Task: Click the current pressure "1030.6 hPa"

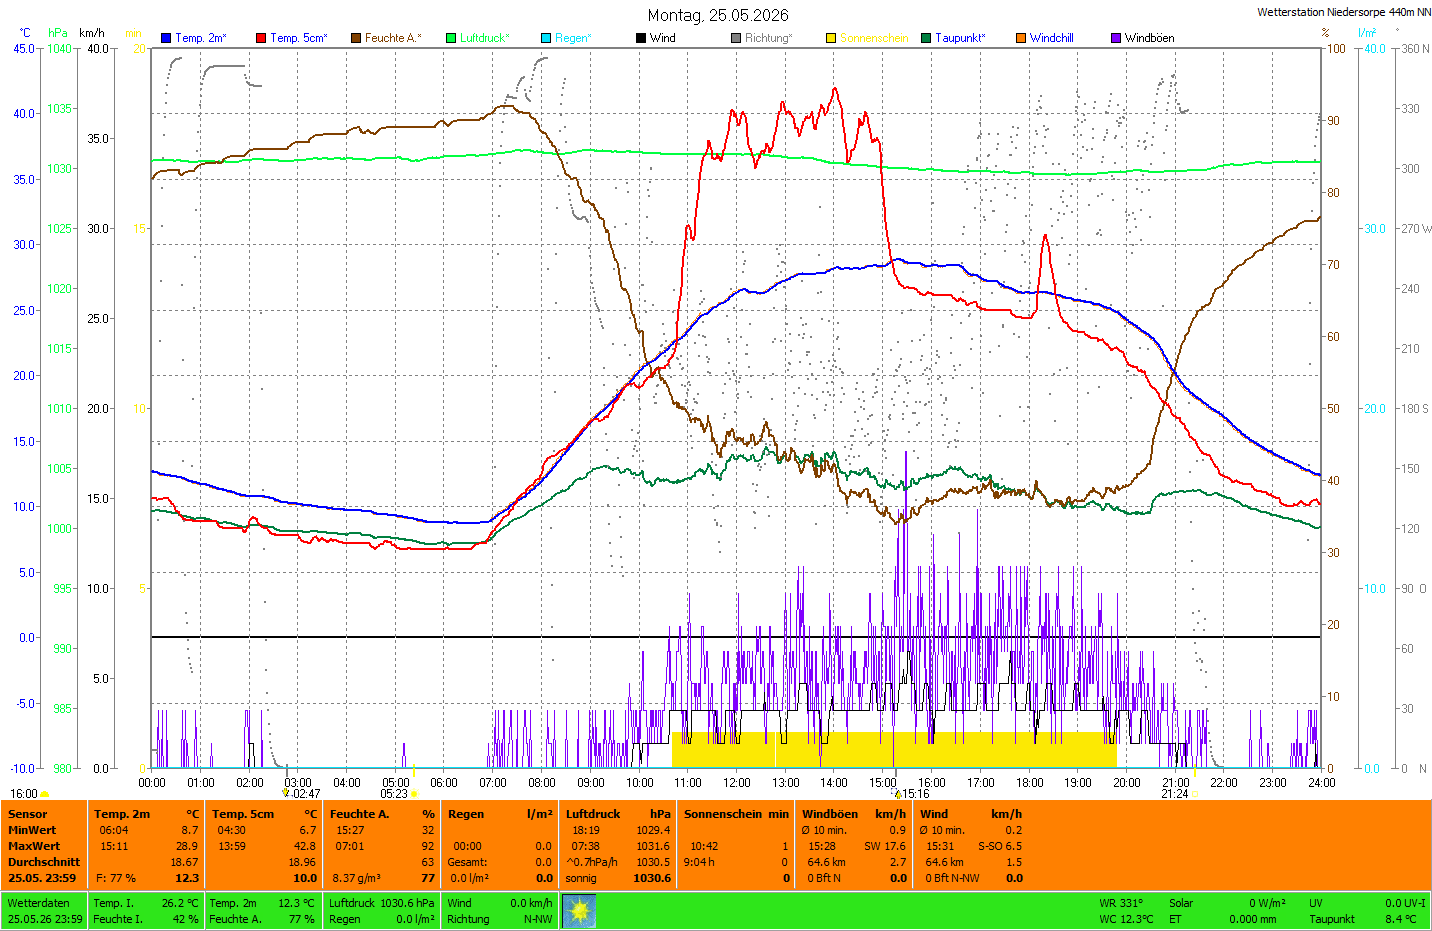Action: [x=407, y=903]
